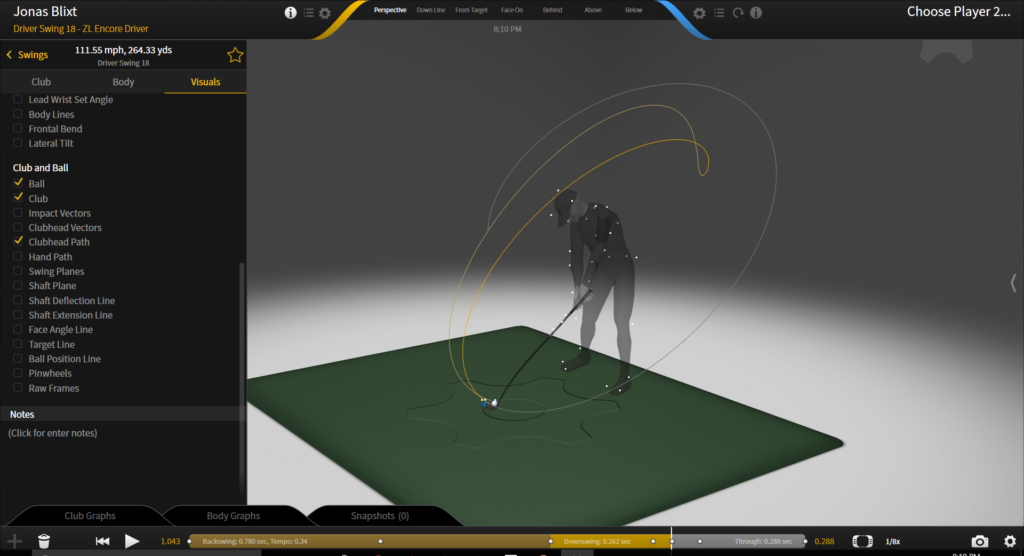Enable Impact Vectors checkbox
This screenshot has height=556, width=1024.
coord(18,213)
